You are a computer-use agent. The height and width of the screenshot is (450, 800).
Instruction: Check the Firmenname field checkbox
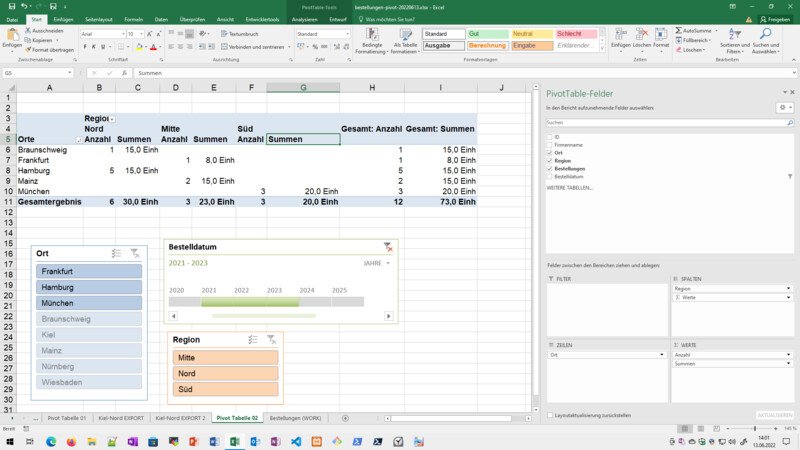click(549, 145)
